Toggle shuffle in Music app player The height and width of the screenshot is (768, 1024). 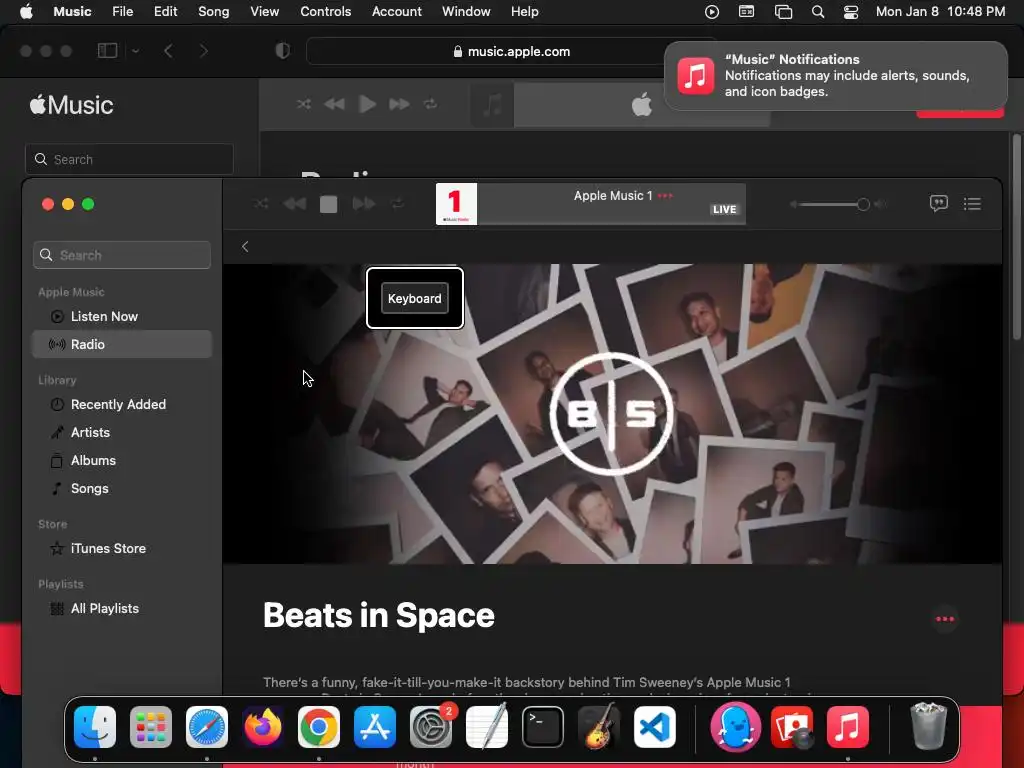[x=261, y=204]
